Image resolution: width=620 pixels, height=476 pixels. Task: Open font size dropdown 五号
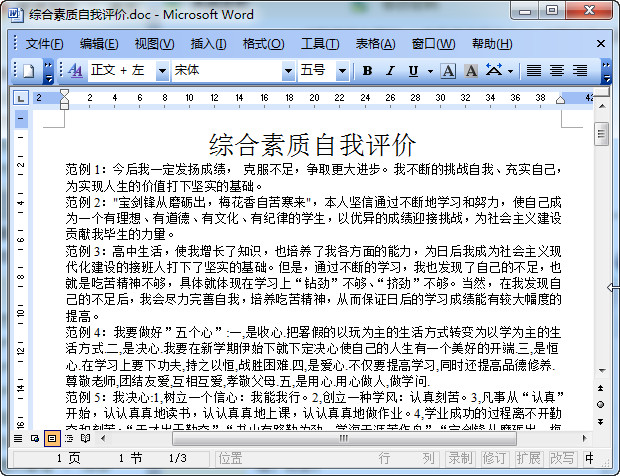pyautogui.click(x=342, y=71)
